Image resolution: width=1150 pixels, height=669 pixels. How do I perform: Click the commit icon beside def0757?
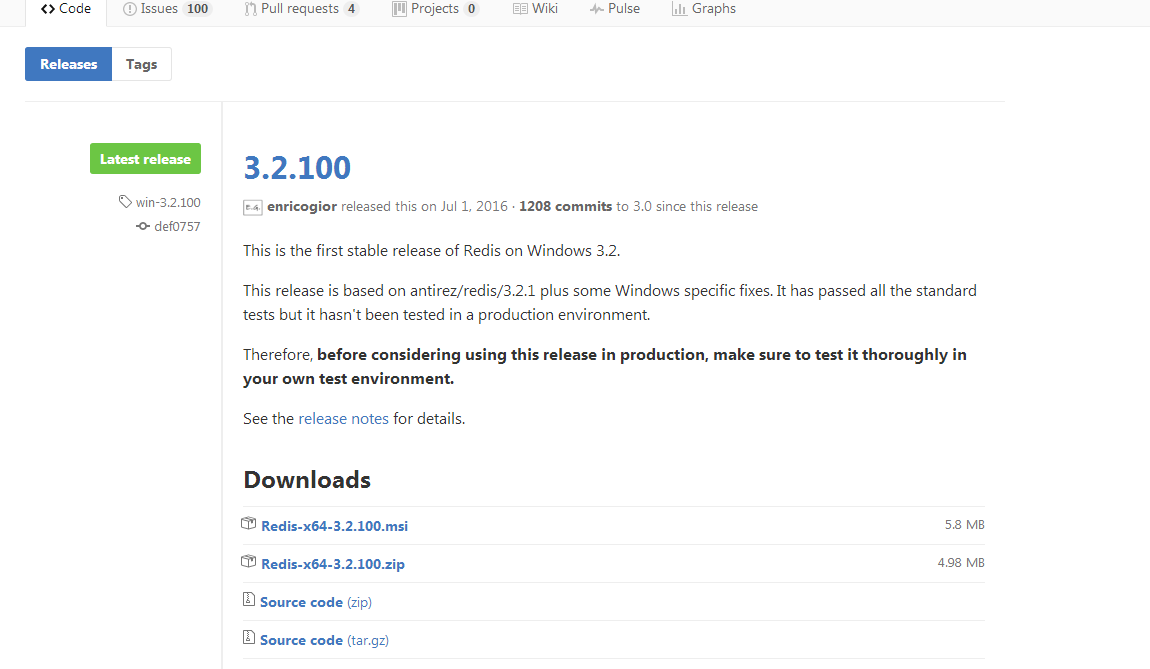point(143,226)
